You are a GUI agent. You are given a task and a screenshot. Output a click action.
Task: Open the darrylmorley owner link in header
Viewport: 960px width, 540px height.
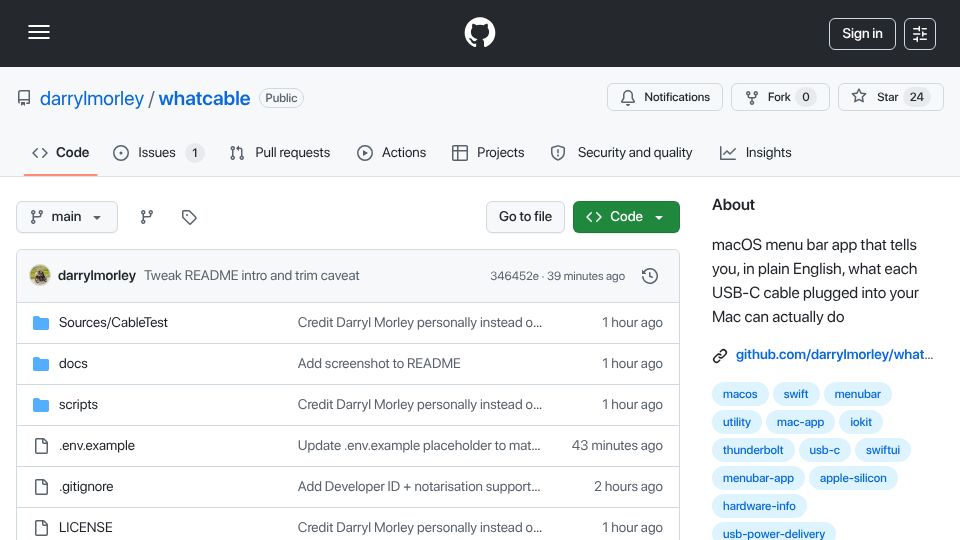coord(92,99)
